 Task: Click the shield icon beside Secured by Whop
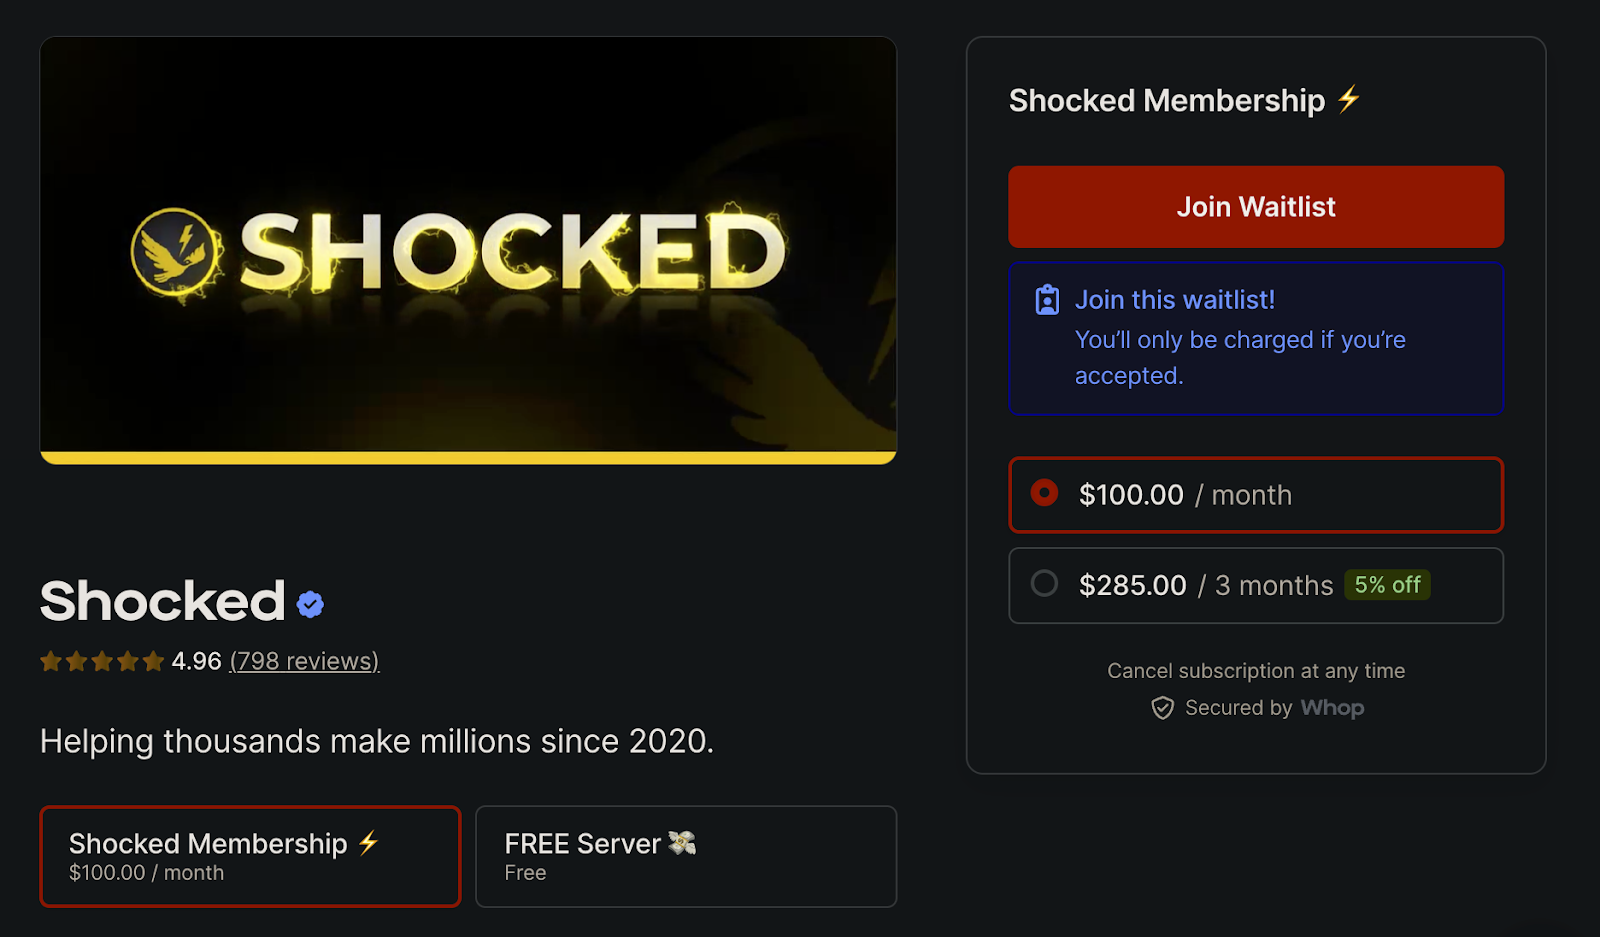pyautogui.click(x=1163, y=708)
